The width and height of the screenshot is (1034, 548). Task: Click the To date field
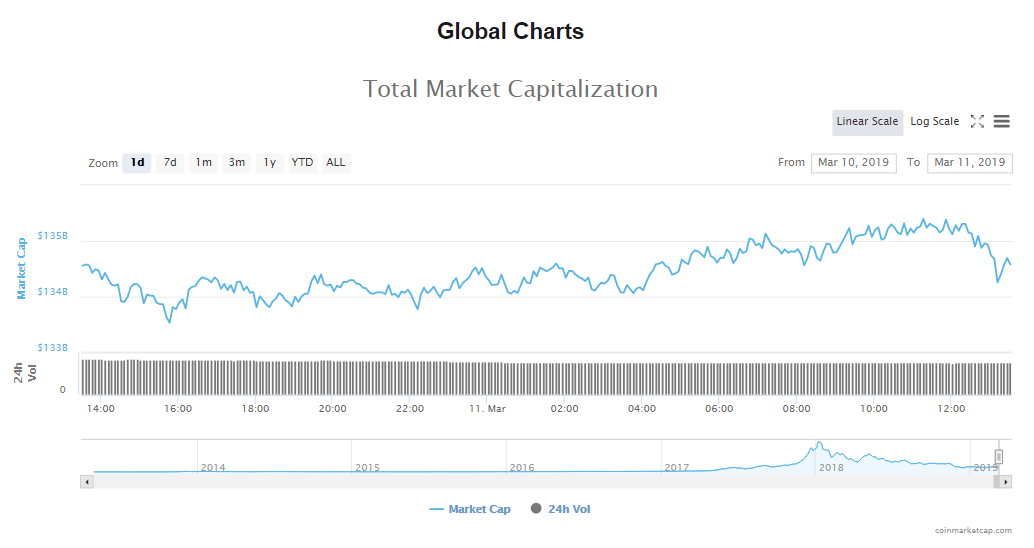[969, 163]
